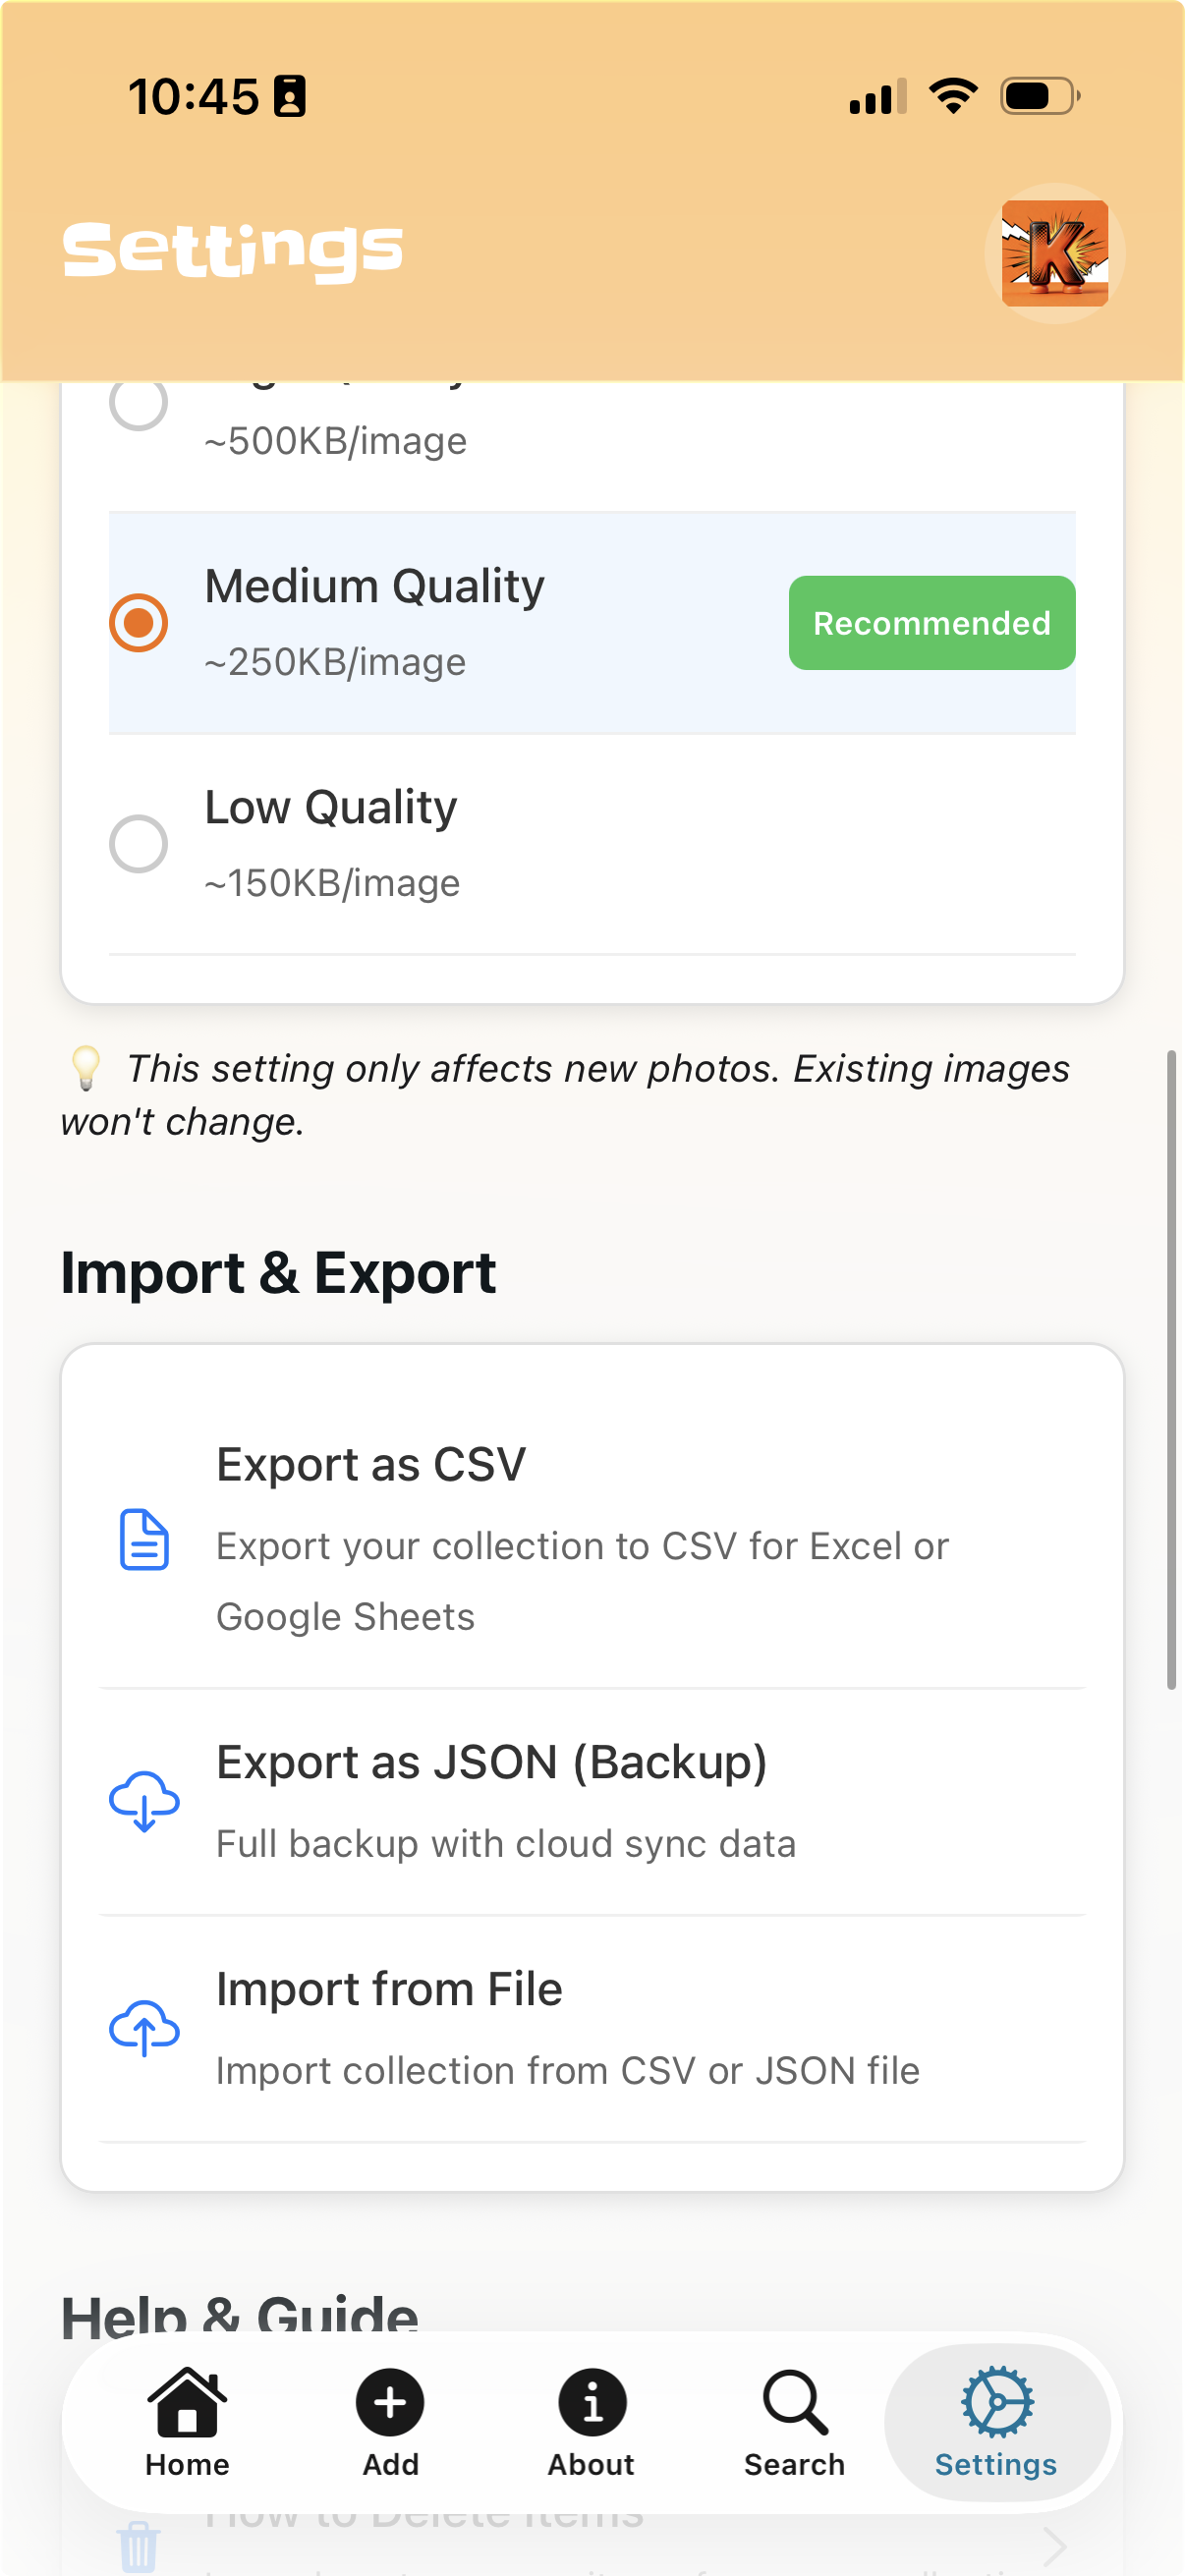Tap the Home house icon

(x=187, y=2402)
